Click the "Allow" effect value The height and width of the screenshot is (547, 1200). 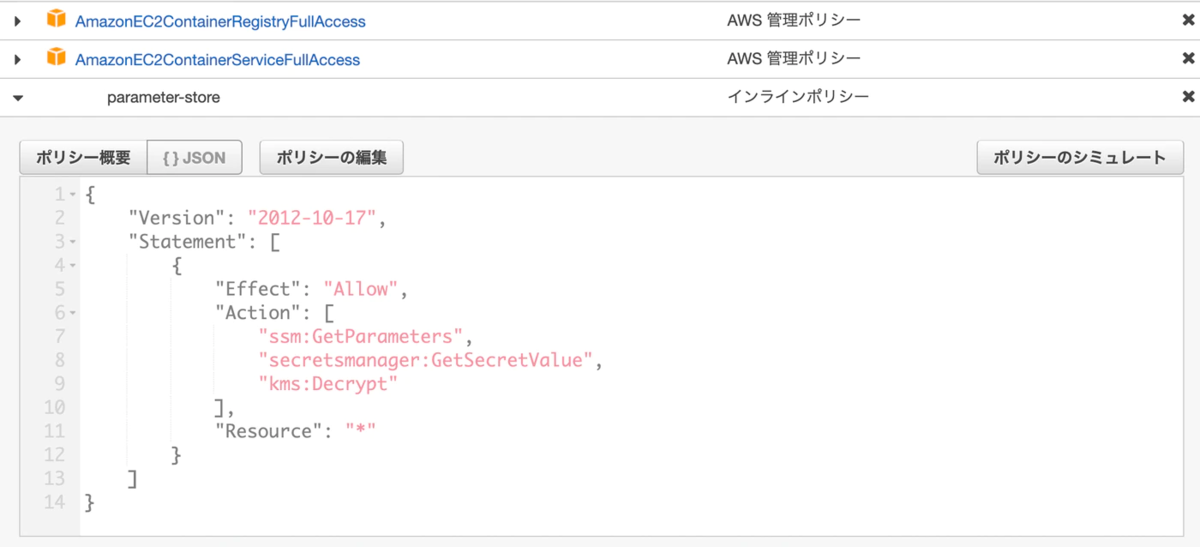point(361,289)
